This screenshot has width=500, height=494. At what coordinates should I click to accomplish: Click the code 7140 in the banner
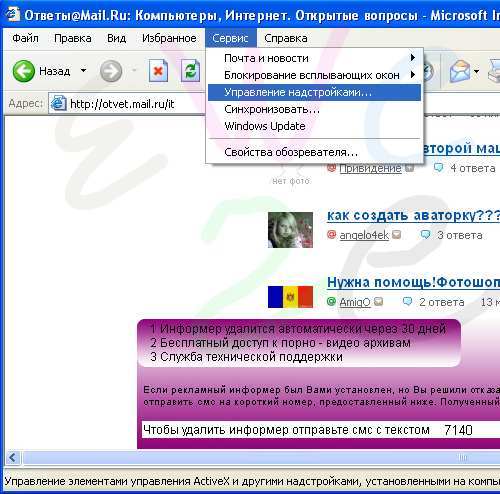[x=458, y=430]
